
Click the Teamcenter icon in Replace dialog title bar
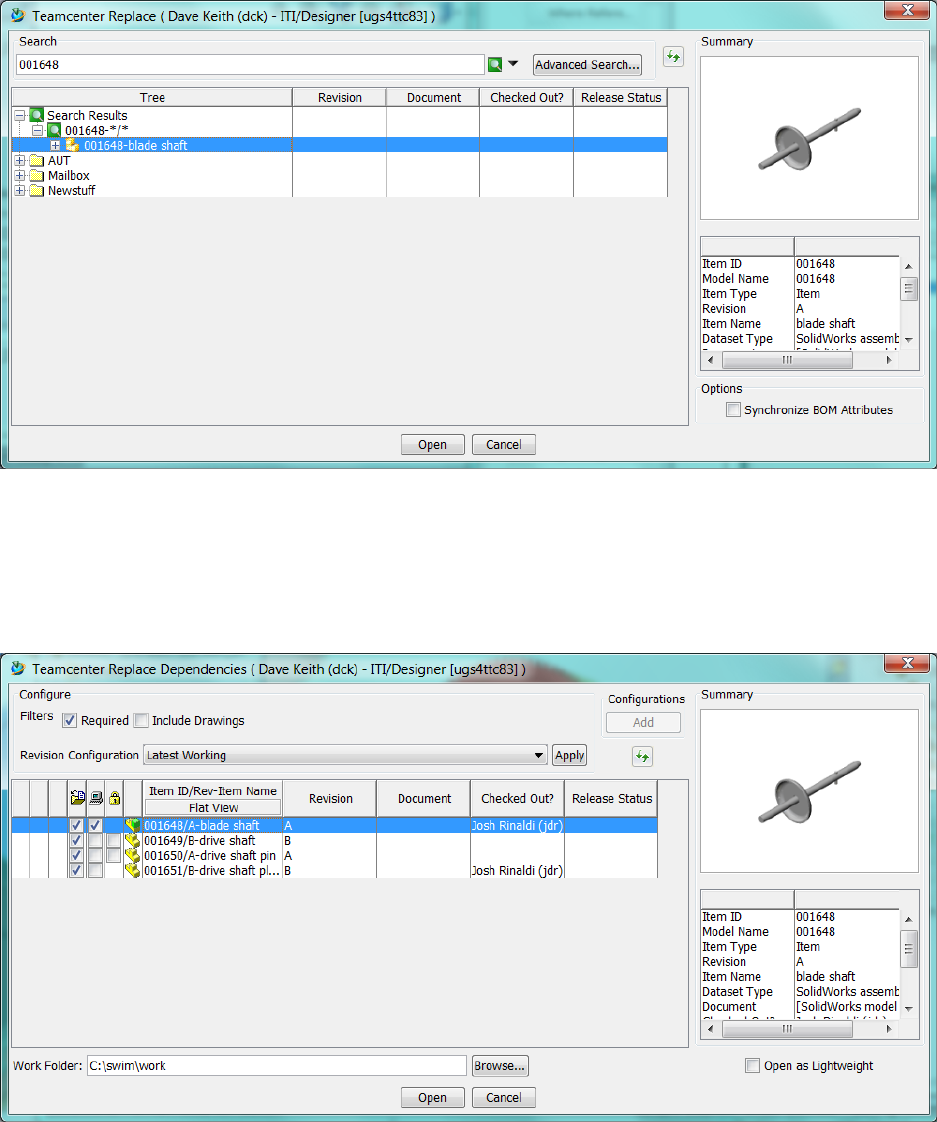pos(18,15)
